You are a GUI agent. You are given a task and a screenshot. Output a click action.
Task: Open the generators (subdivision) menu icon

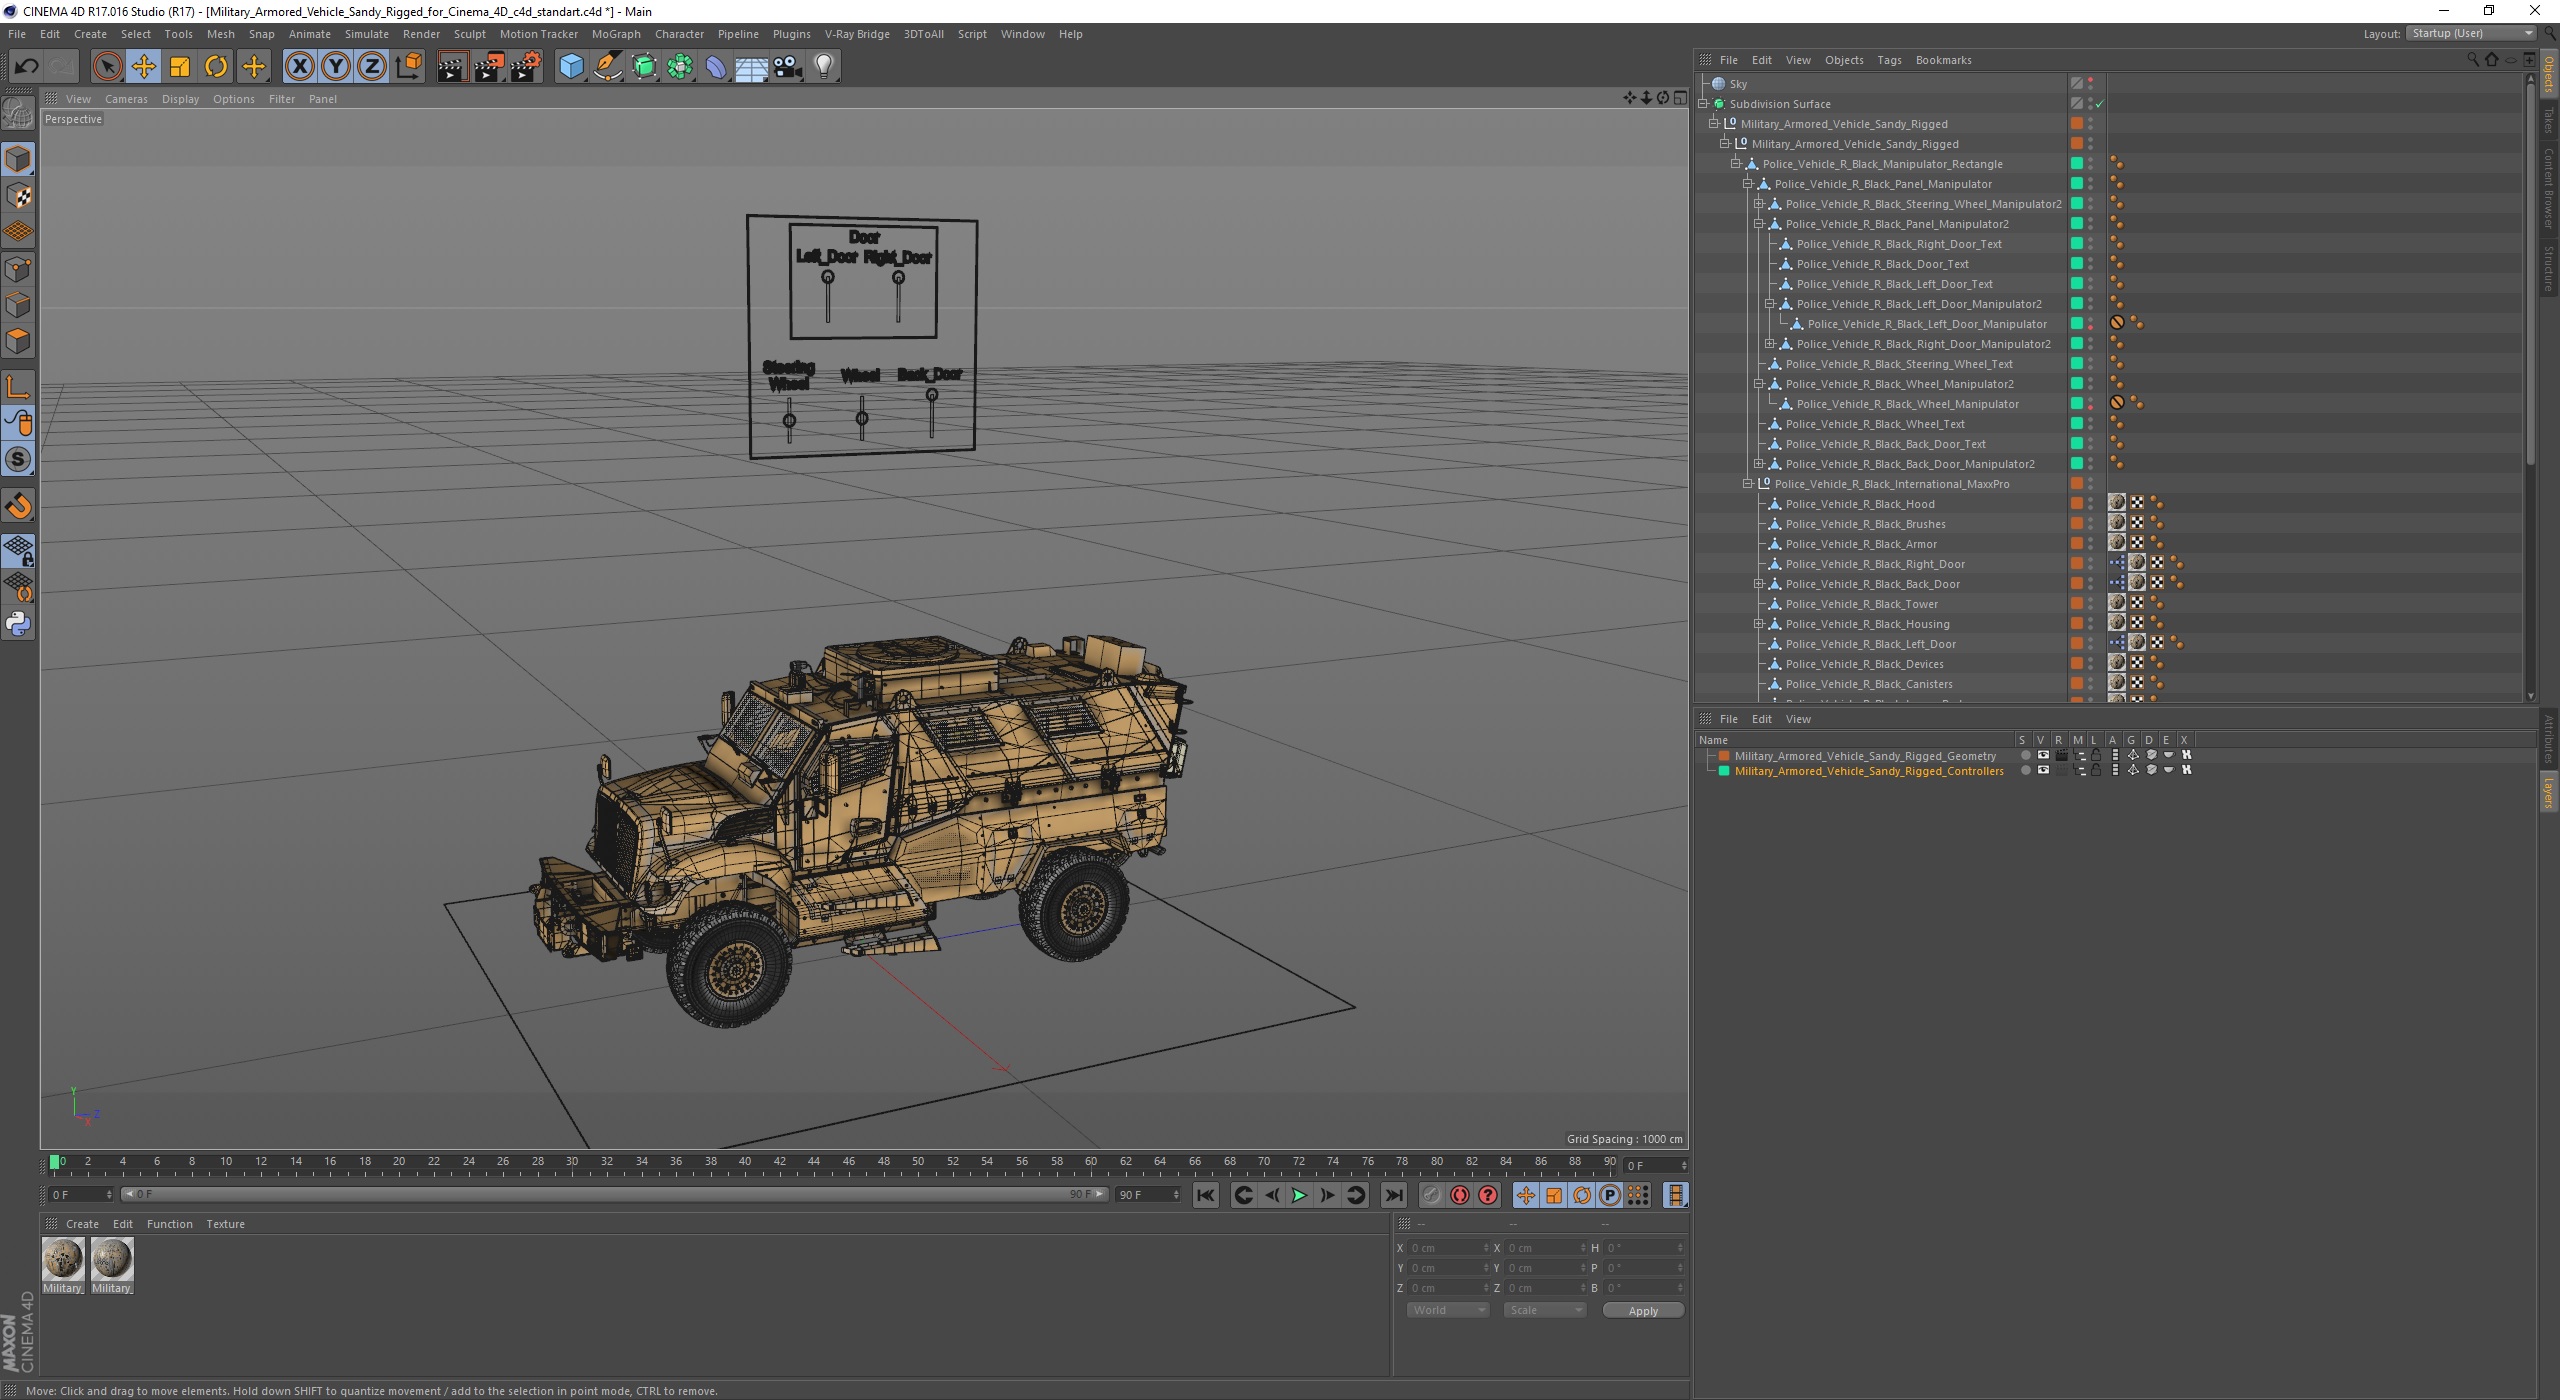click(644, 67)
